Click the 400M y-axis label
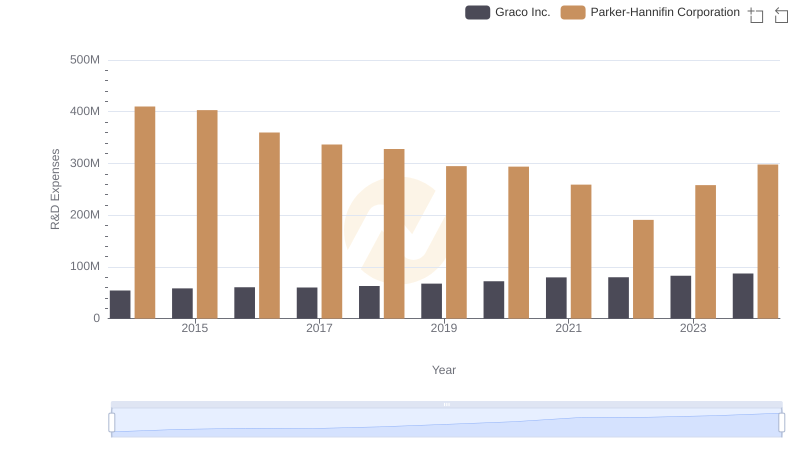This screenshot has height=461, width=800. 85,111
